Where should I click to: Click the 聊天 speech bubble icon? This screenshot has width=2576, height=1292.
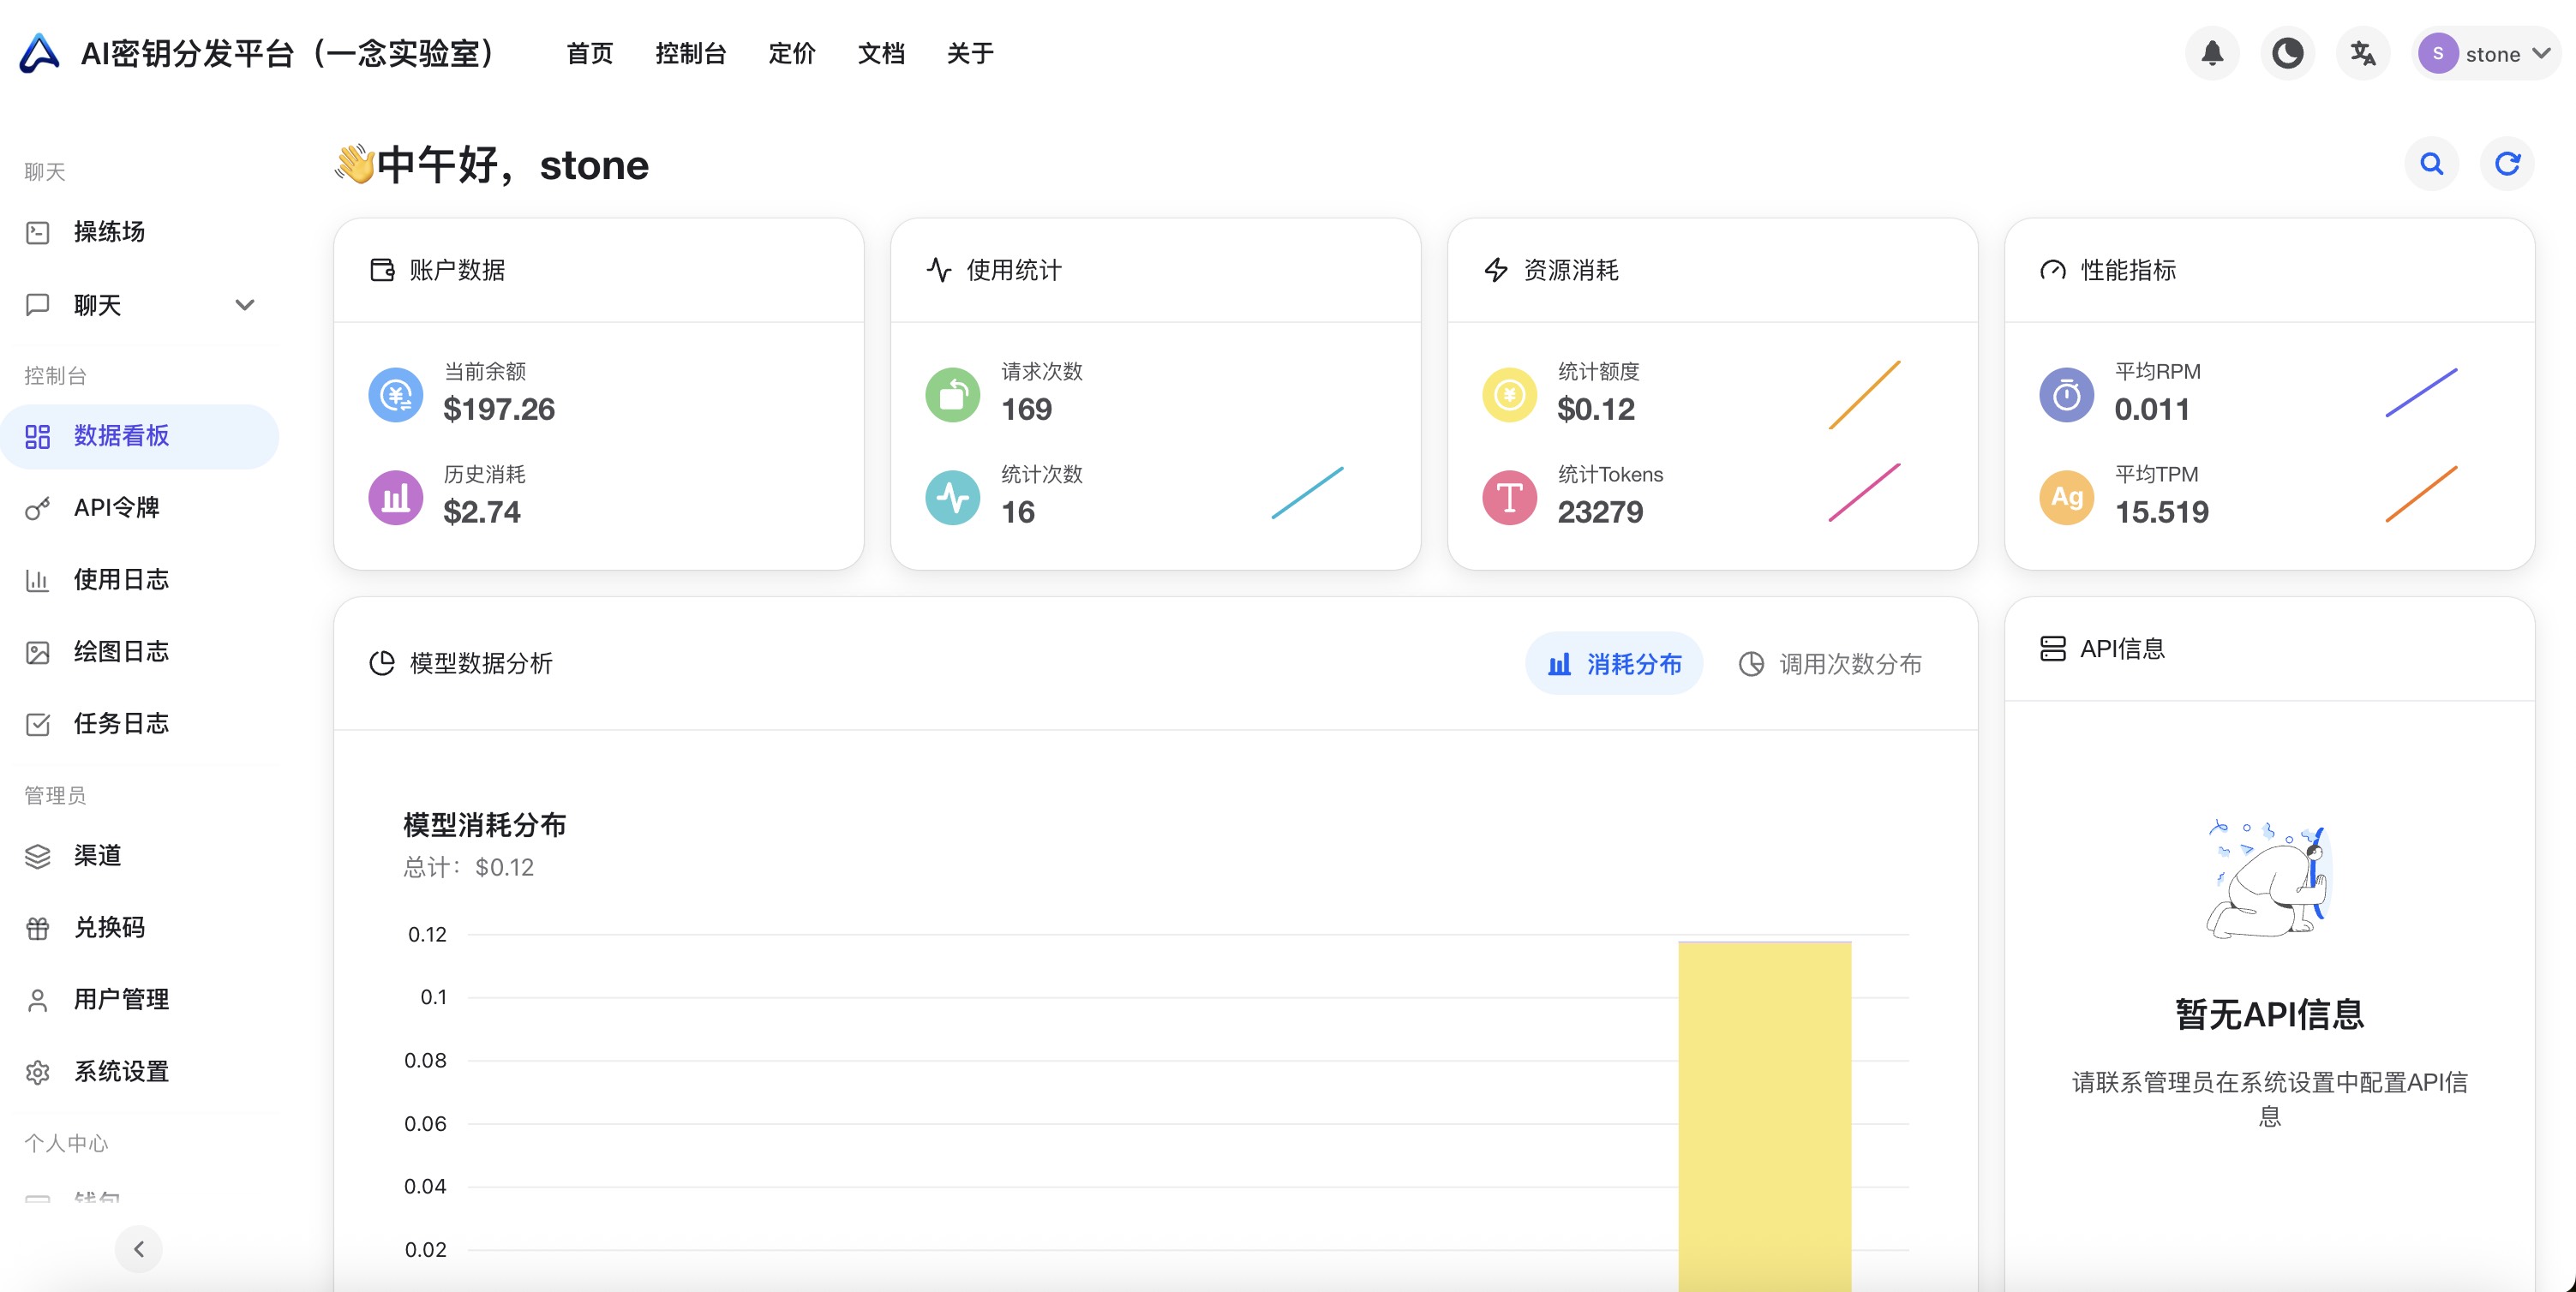tap(37, 305)
